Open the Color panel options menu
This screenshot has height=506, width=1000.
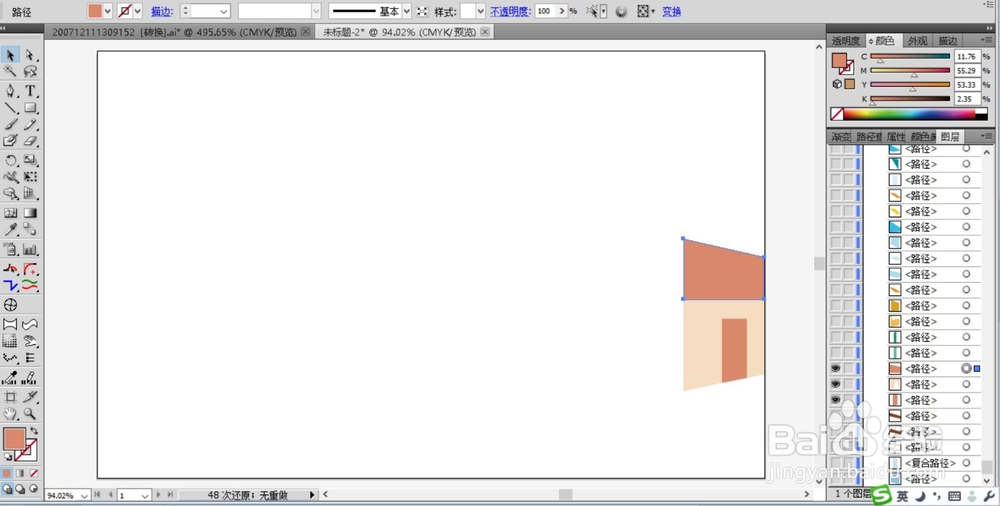pos(987,40)
